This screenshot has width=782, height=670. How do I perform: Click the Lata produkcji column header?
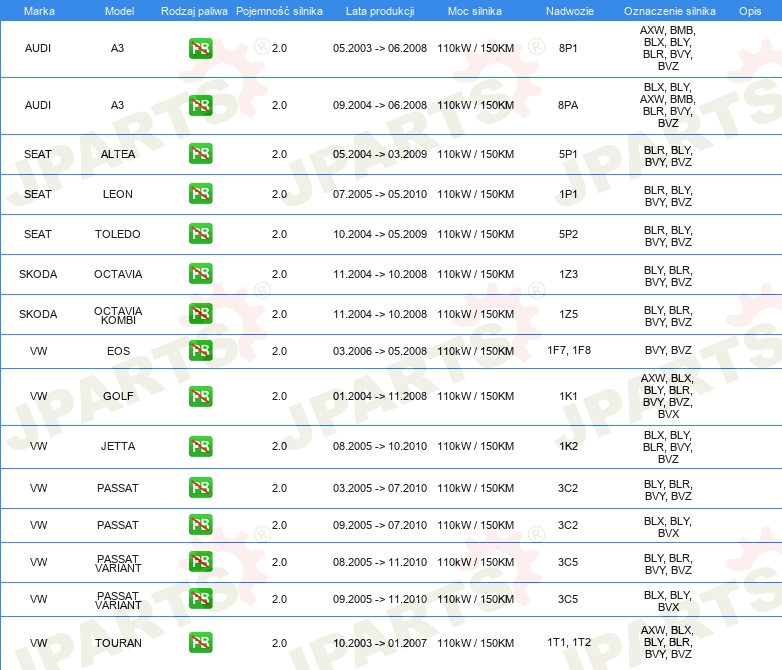[379, 10]
